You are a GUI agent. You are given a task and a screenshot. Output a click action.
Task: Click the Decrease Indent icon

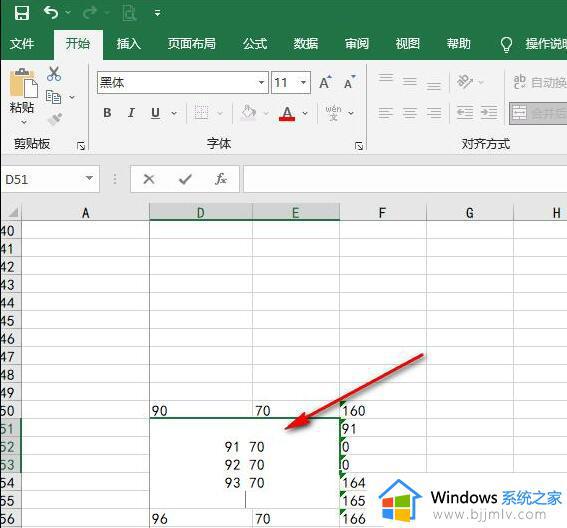pos(465,113)
